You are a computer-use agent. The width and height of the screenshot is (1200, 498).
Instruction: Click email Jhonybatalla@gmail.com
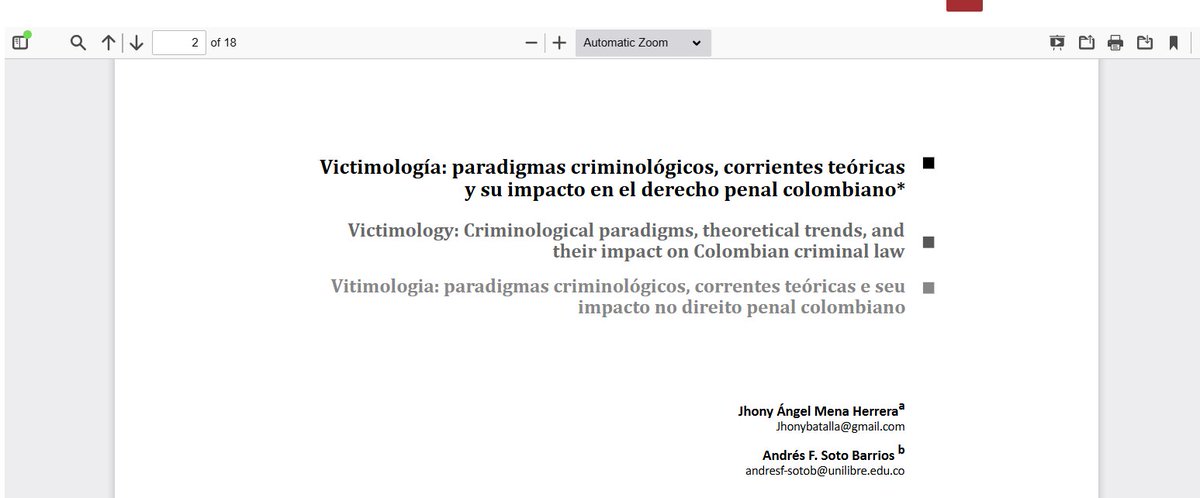point(840,427)
